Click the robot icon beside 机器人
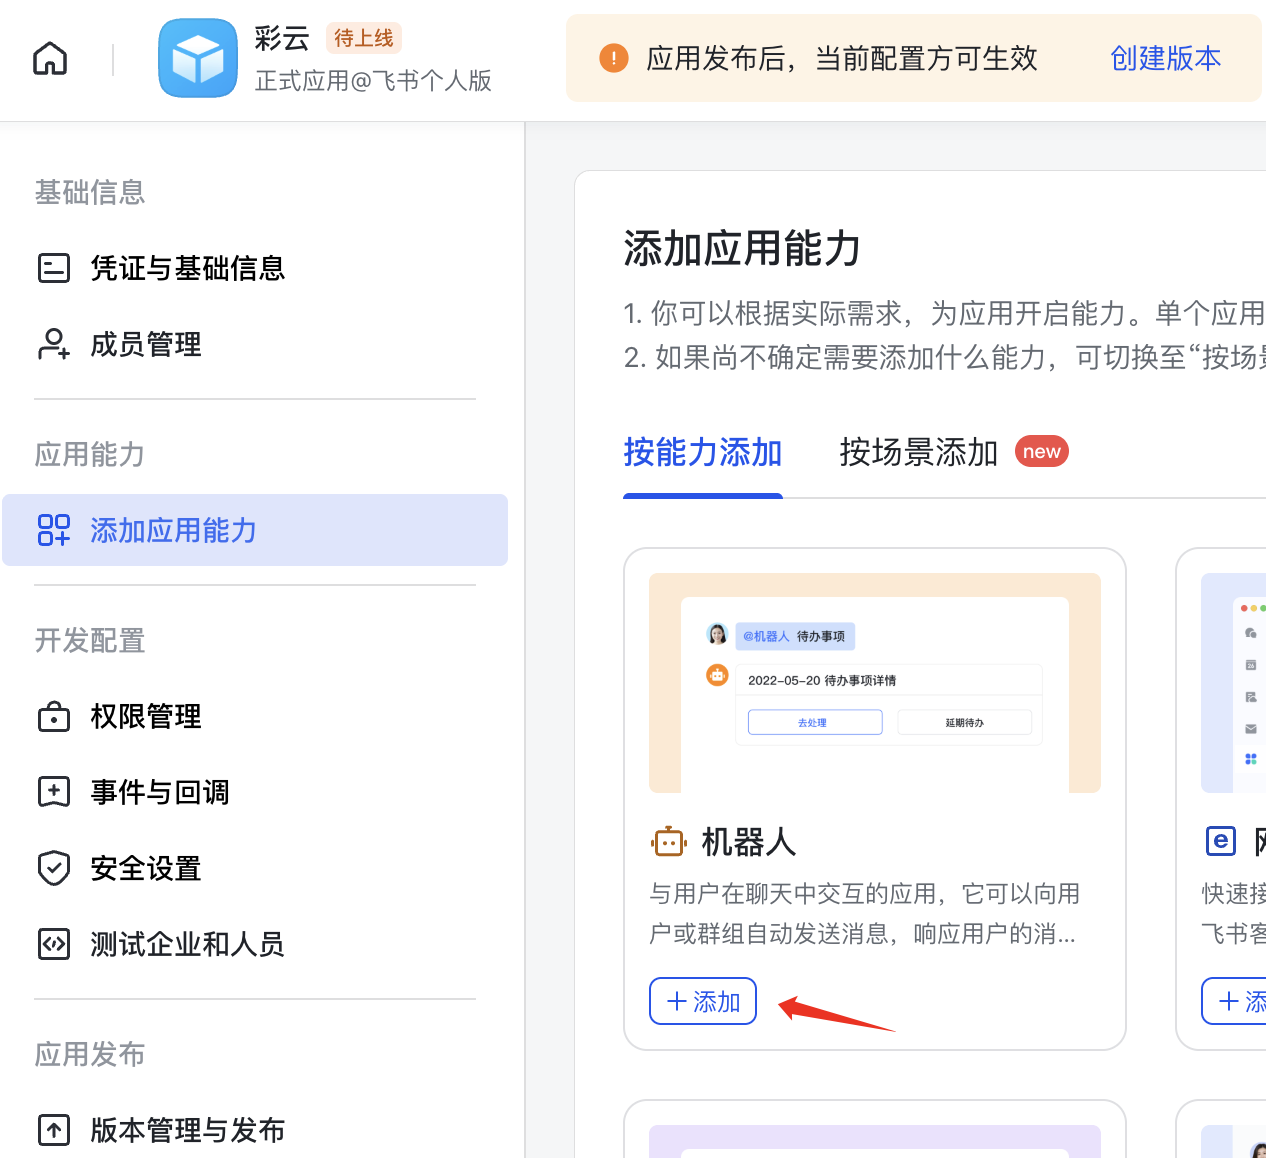The image size is (1266, 1158). pyautogui.click(x=670, y=841)
